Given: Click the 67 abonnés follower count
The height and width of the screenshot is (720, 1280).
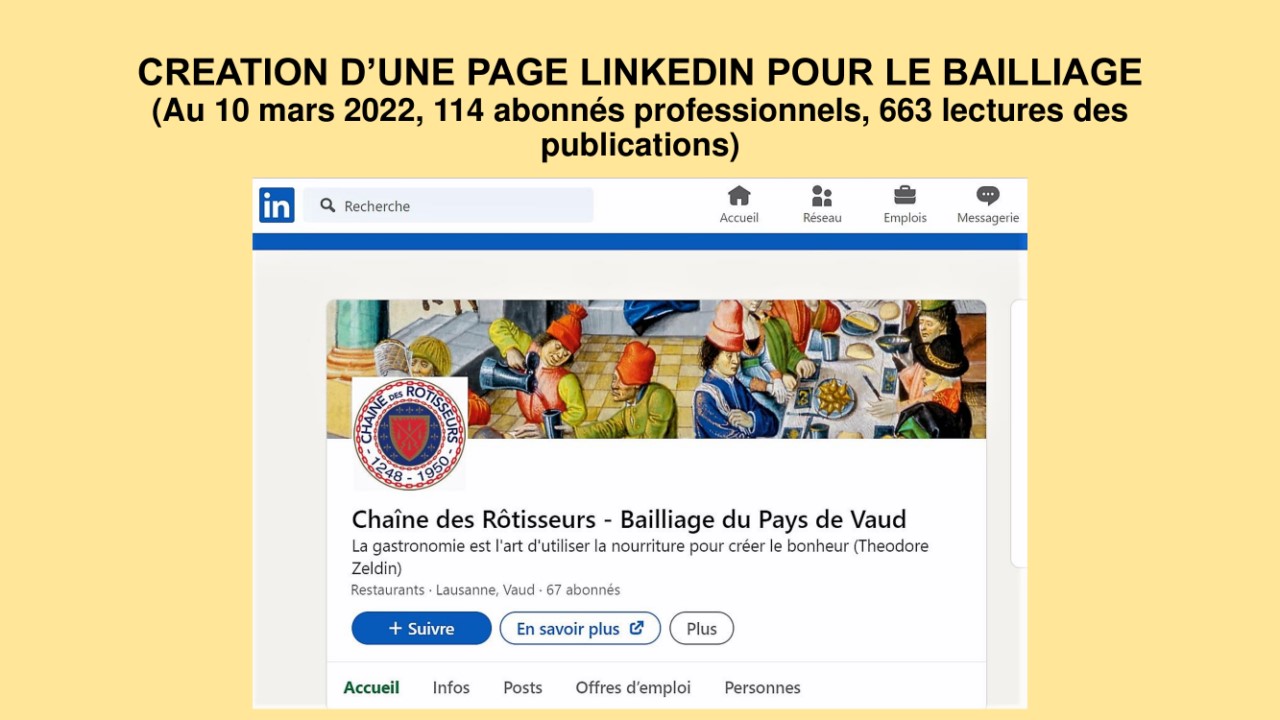Looking at the screenshot, I should tap(583, 590).
